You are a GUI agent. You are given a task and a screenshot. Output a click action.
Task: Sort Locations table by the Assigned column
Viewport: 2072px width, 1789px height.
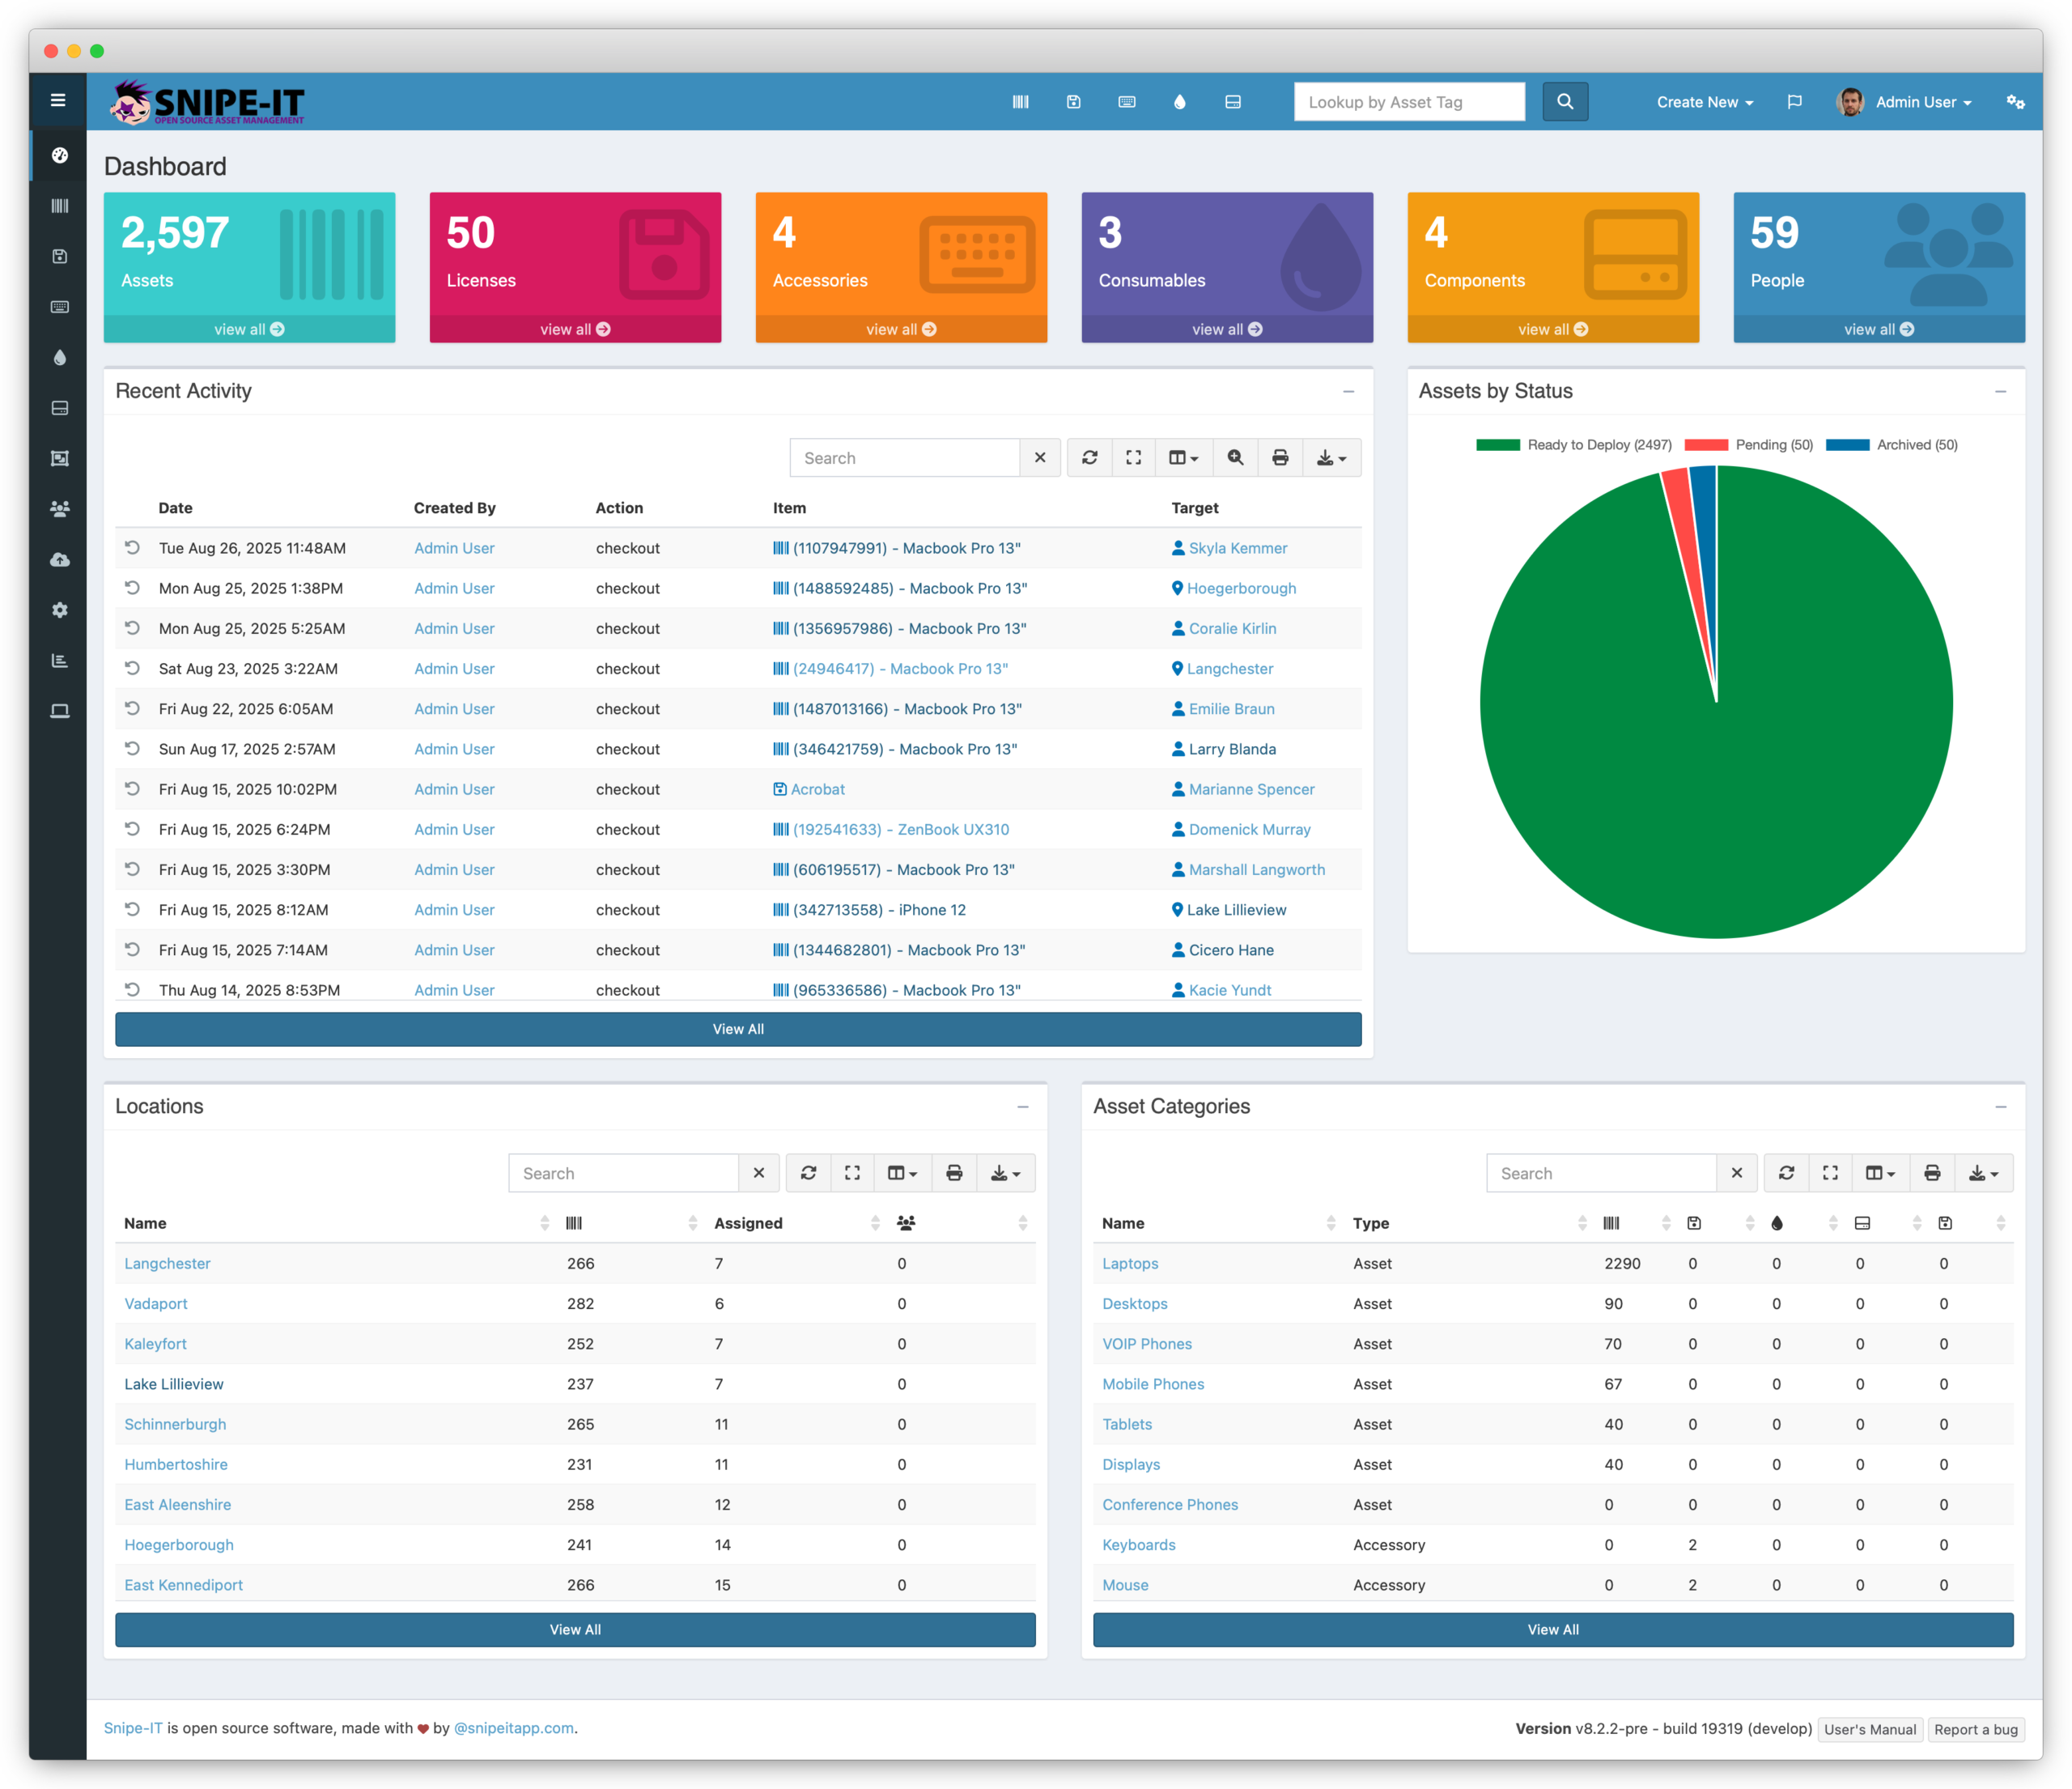tap(748, 1223)
